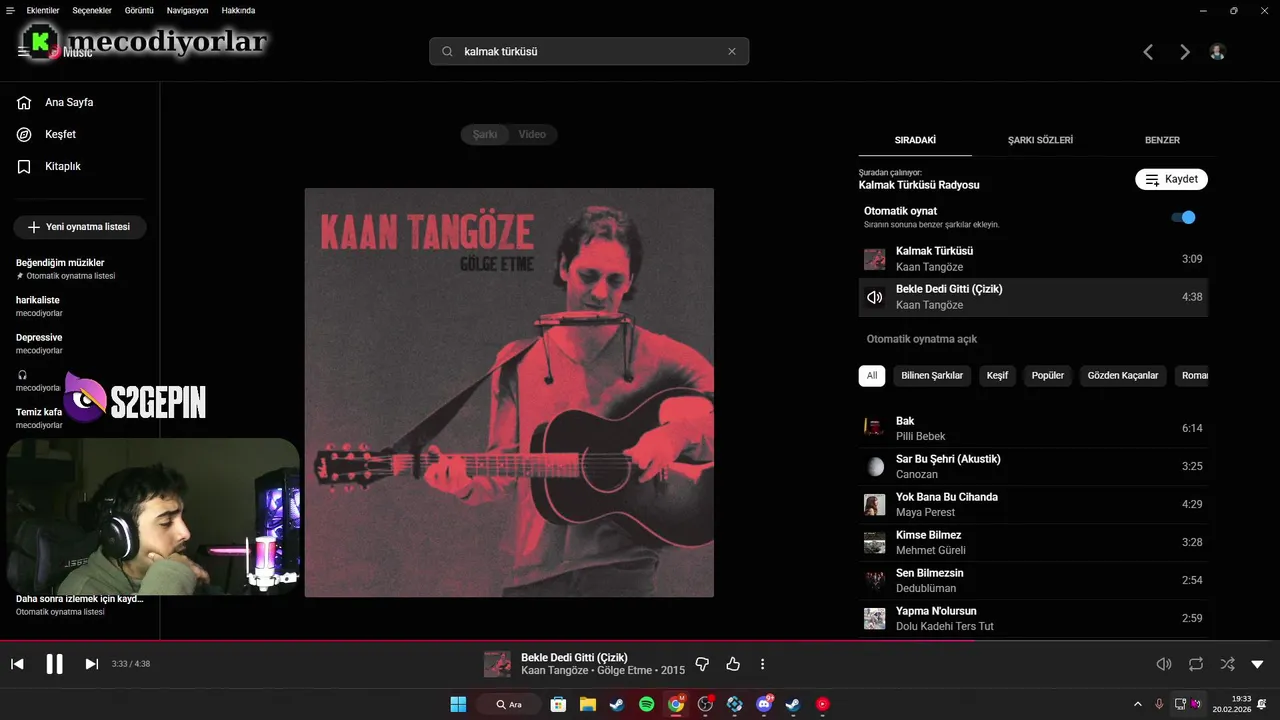This screenshot has width=1280, height=720.
Task: Open the Hakkında menu
Action: [x=237, y=10]
